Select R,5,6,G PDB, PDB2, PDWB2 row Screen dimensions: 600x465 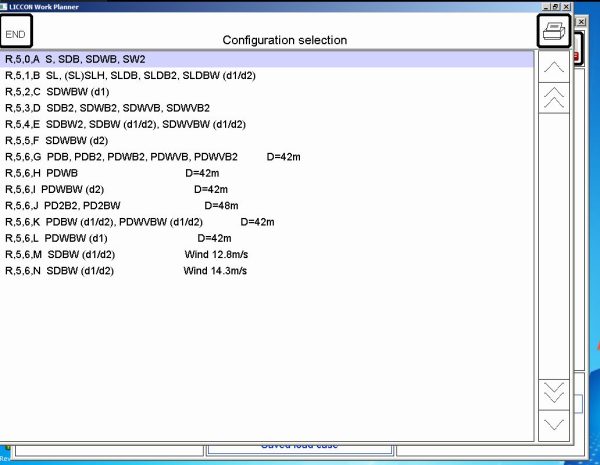[x=267, y=157]
